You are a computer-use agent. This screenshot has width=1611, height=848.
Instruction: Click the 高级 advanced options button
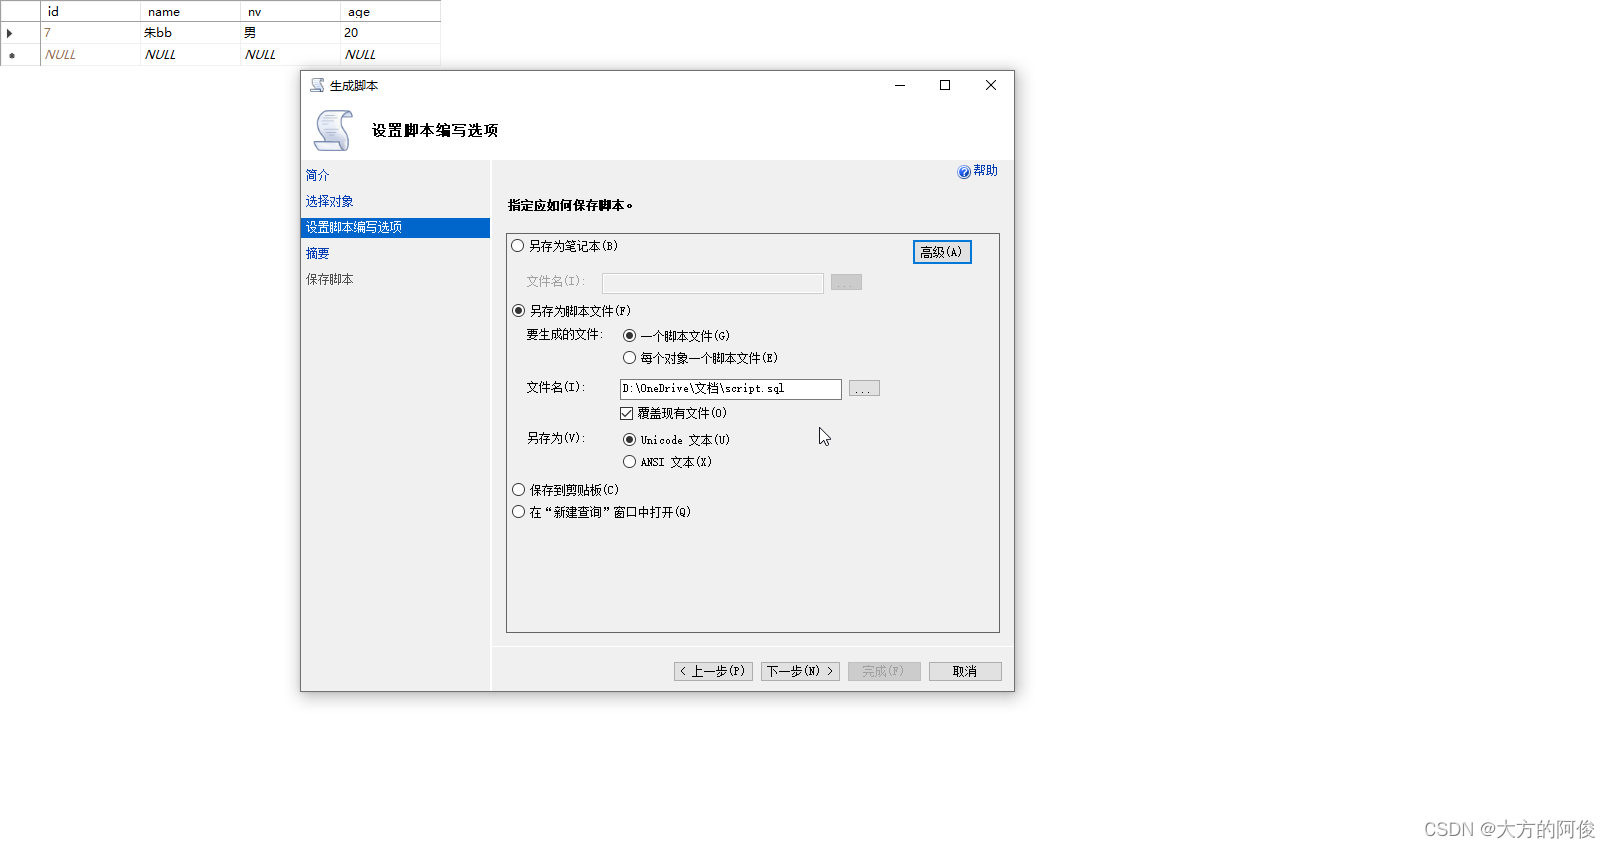pos(941,252)
